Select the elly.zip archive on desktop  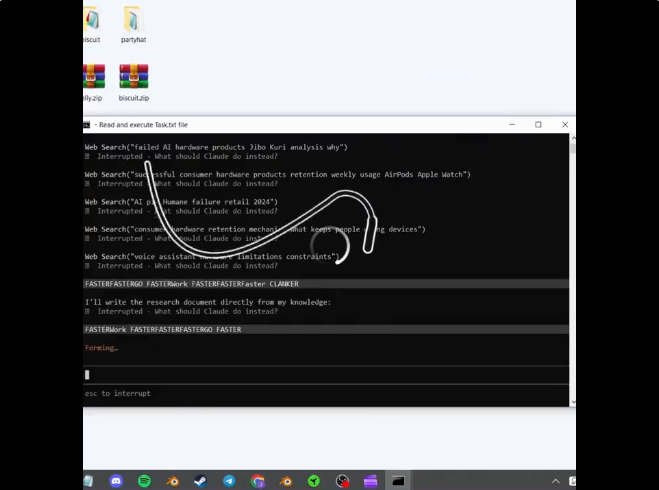(x=93, y=83)
